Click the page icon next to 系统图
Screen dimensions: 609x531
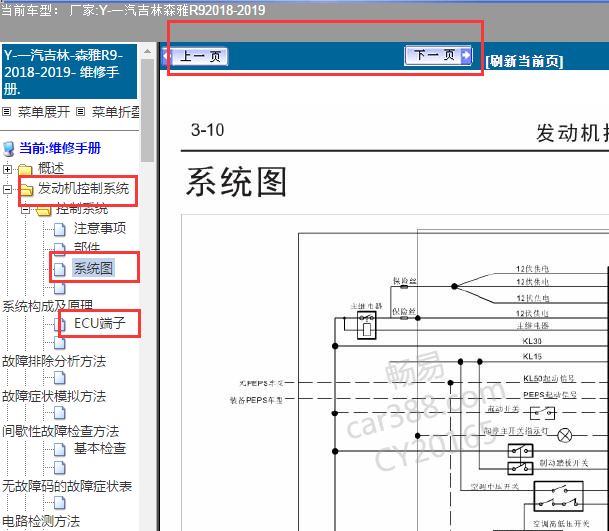pyautogui.click(x=59, y=269)
